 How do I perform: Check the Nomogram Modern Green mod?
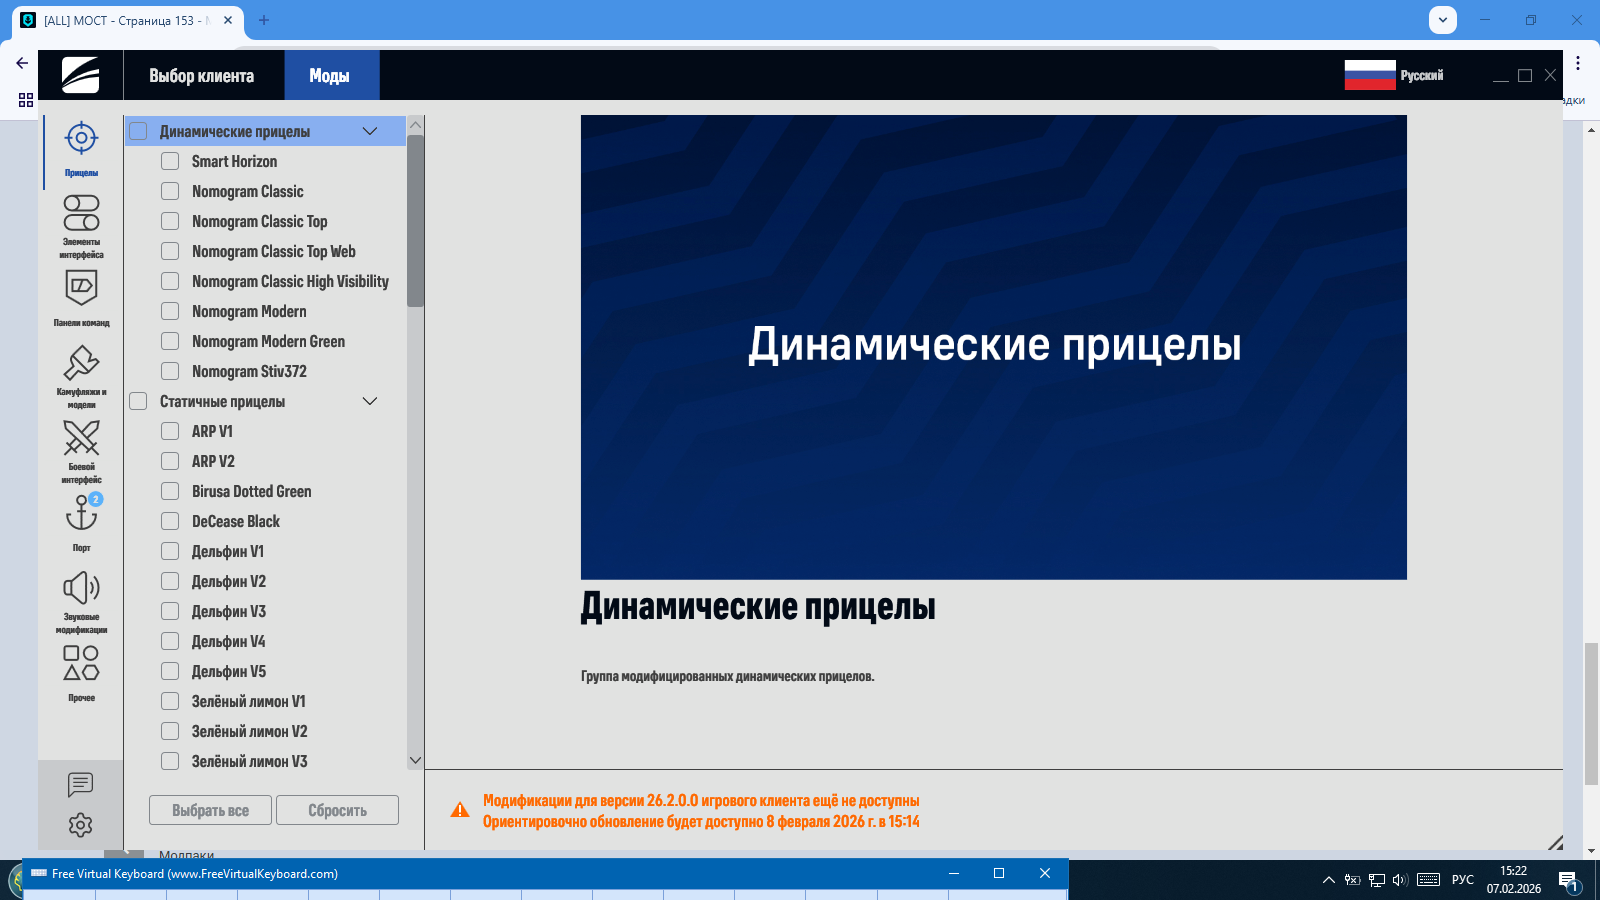pyautogui.click(x=170, y=341)
